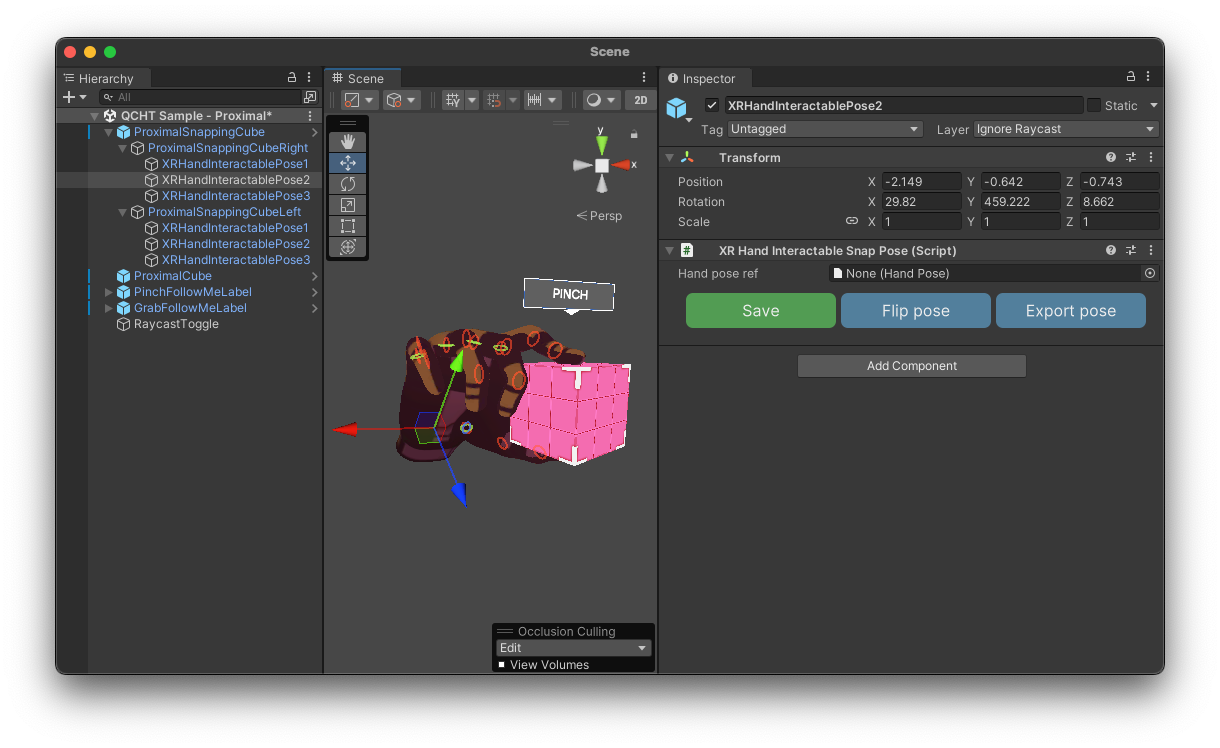Open Snap Pose script more options menu

tap(1150, 250)
